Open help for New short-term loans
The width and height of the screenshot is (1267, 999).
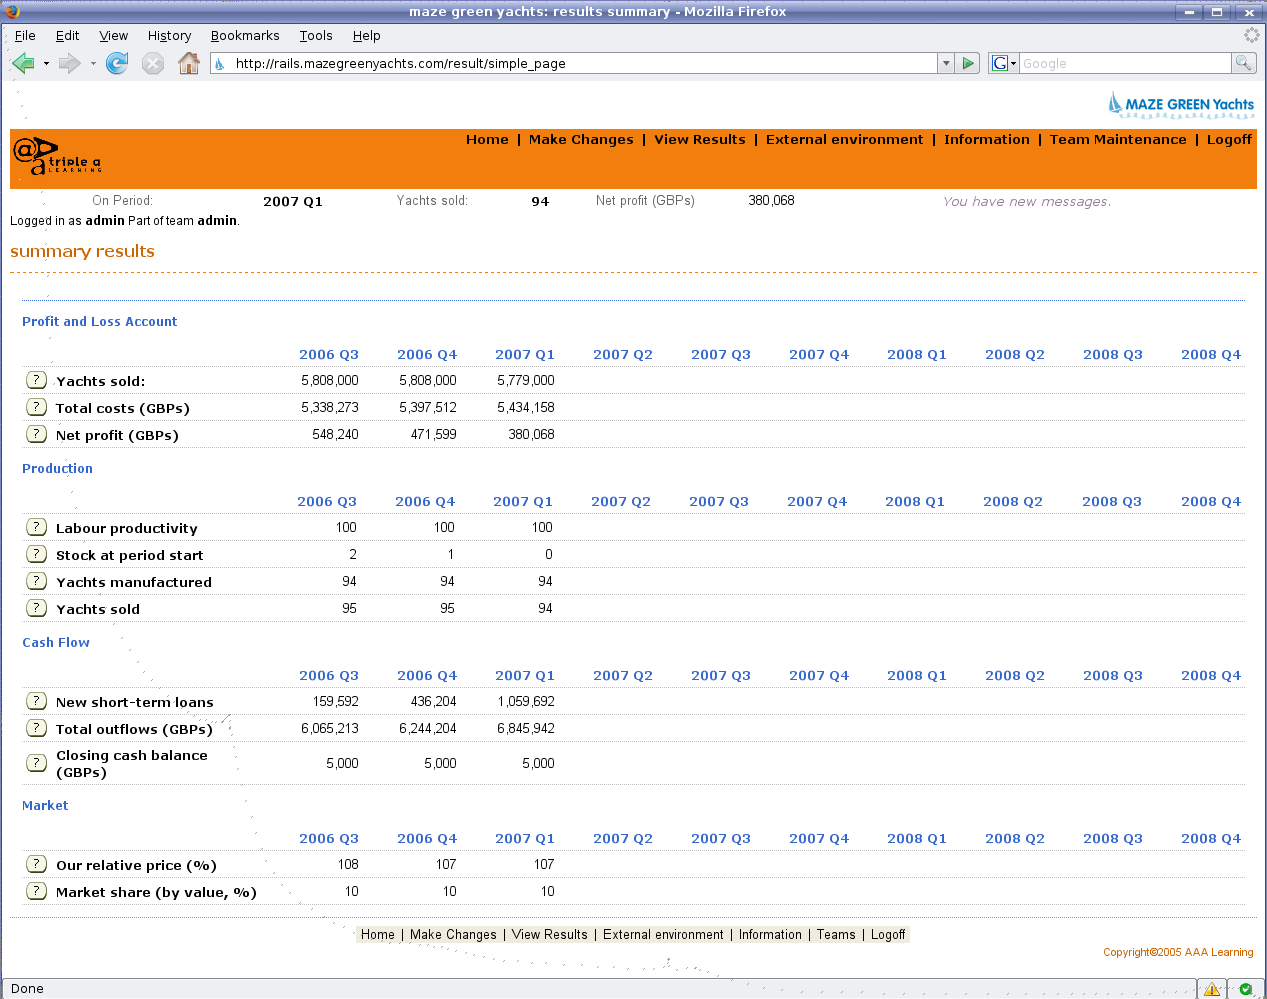point(37,702)
